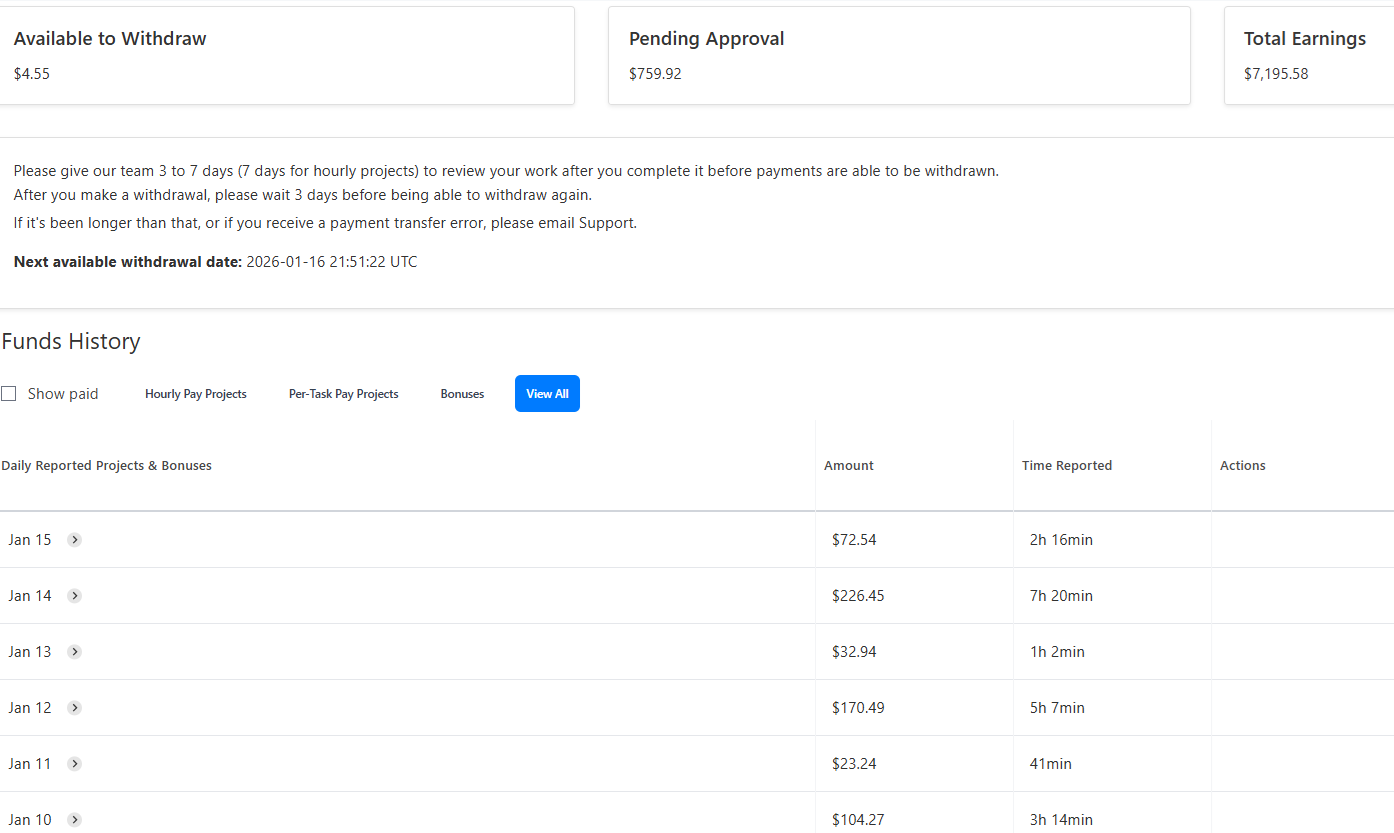Image resolution: width=1394 pixels, height=833 pixels.
Task: Select the Pending Approval card
Action: point(899,56)
